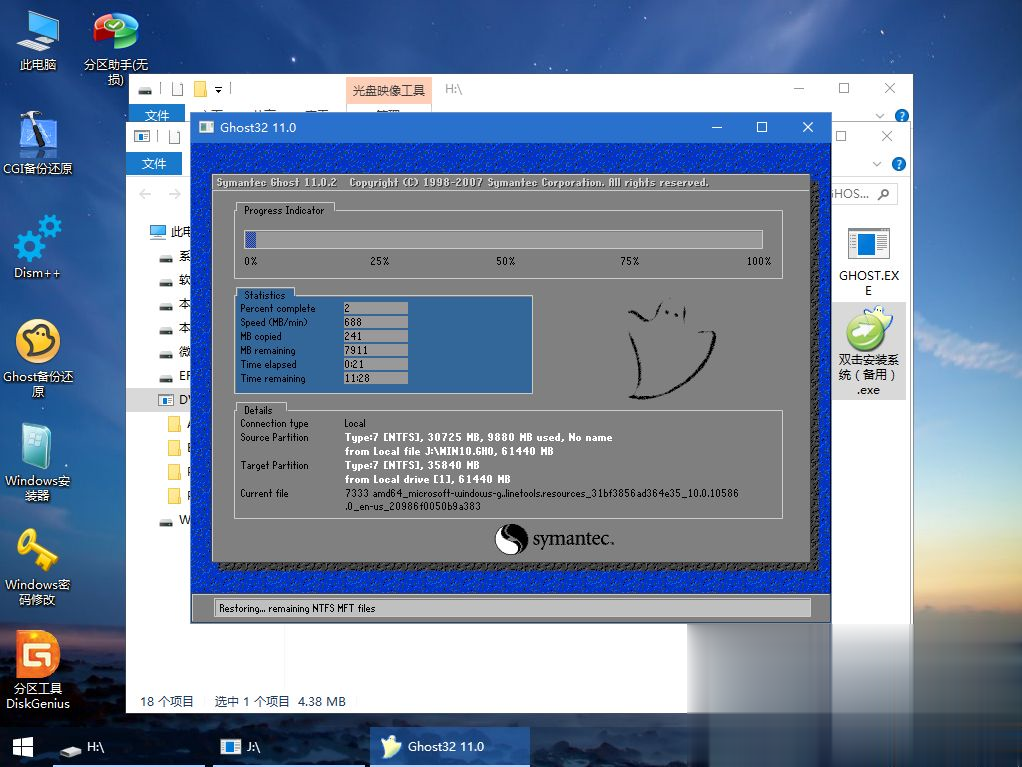Launch CGI备份还原 desktop shortcut
This screenshot has width=1022, height=767.
tap(38, 143)
